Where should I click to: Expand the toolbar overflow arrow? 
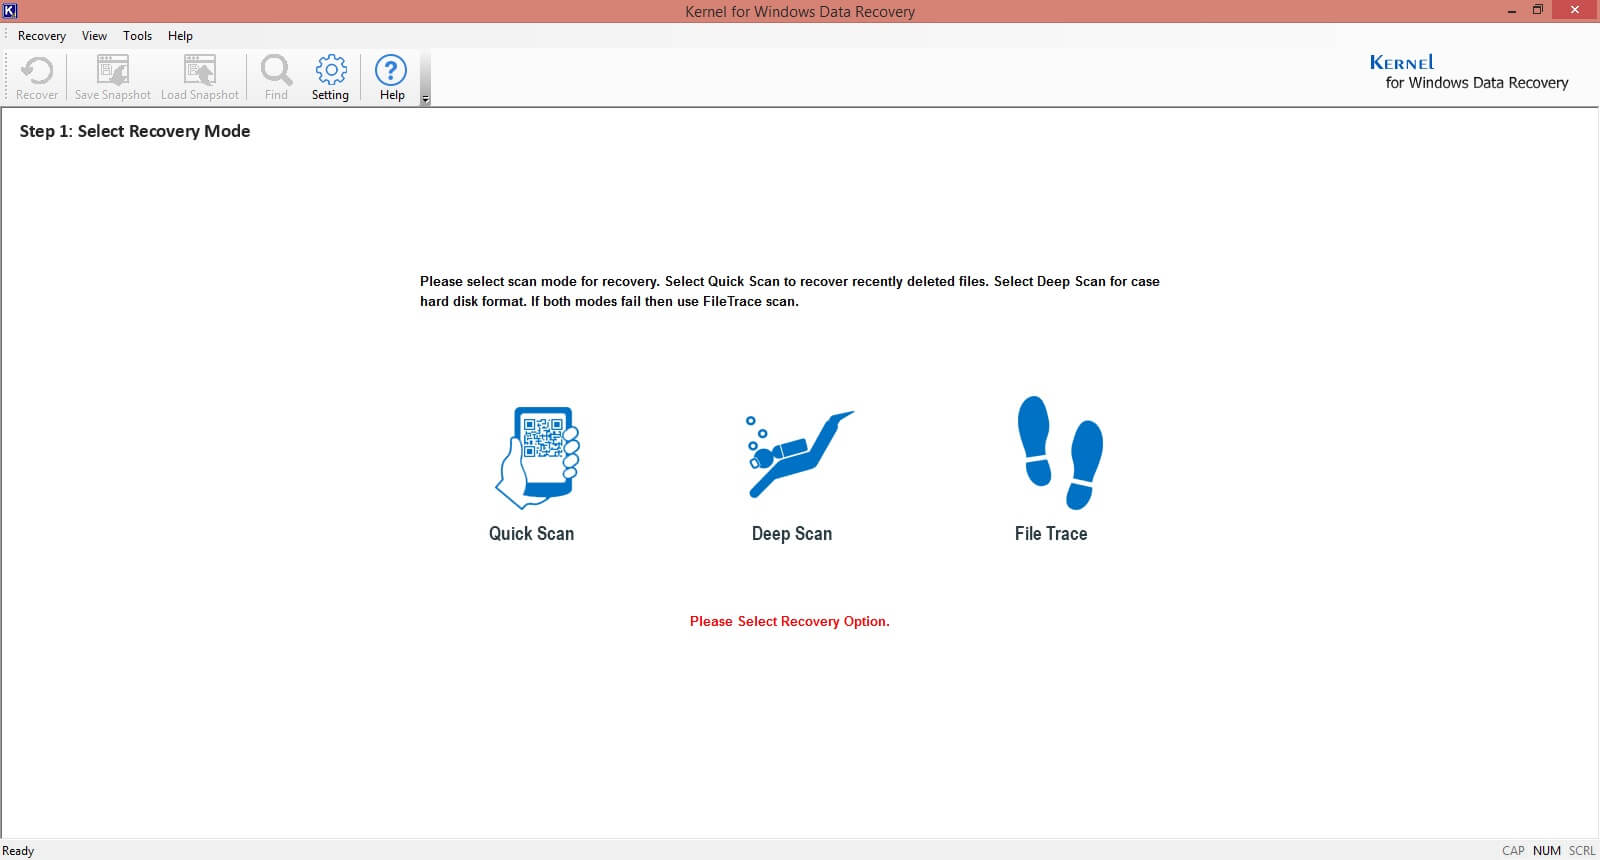[x=425, y=99]
